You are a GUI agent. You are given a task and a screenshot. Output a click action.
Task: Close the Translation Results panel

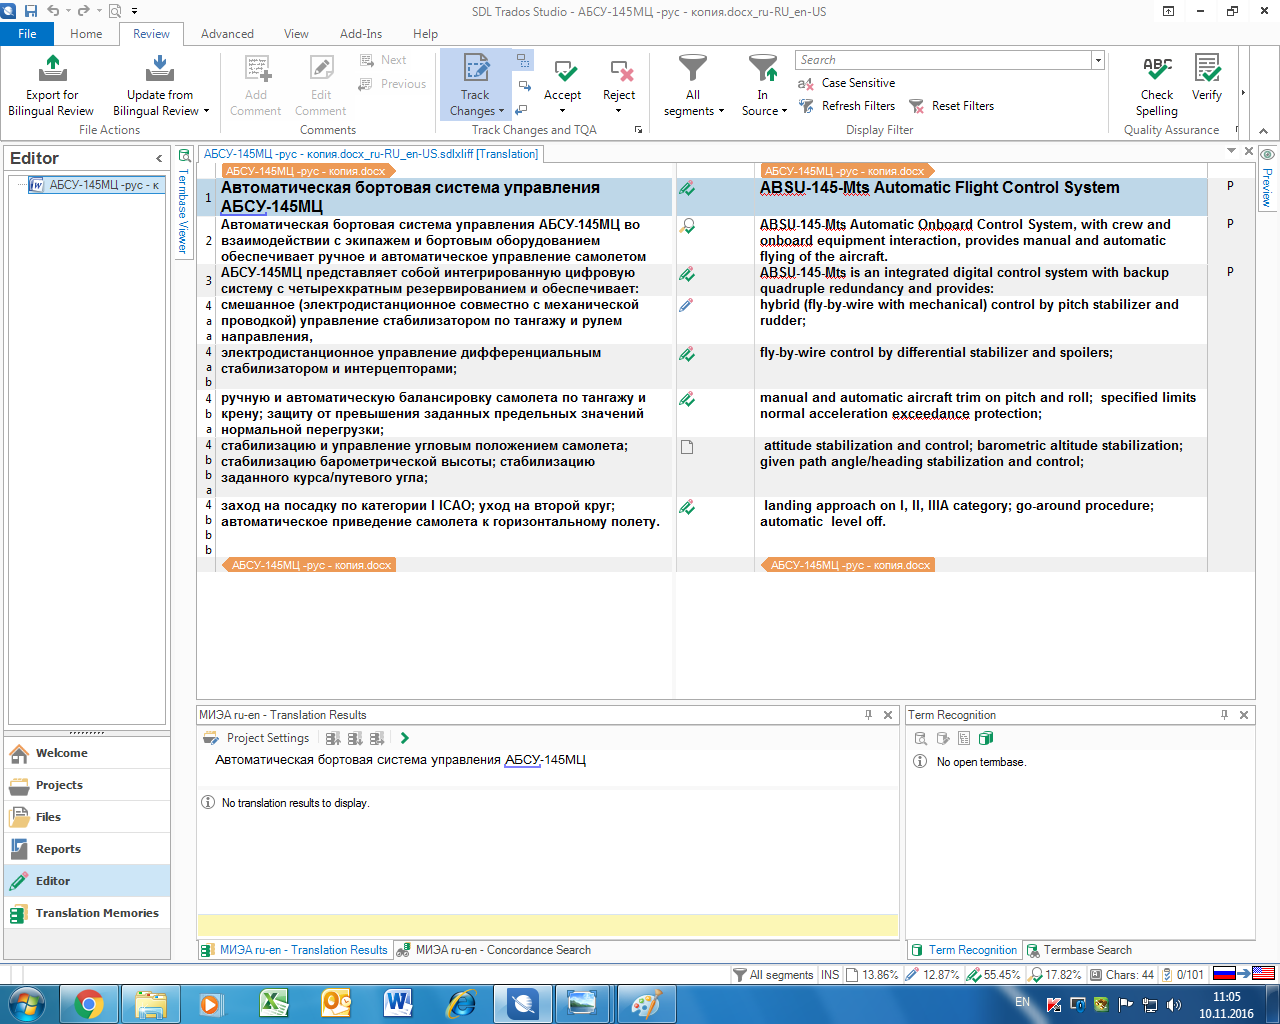point(888,715)
